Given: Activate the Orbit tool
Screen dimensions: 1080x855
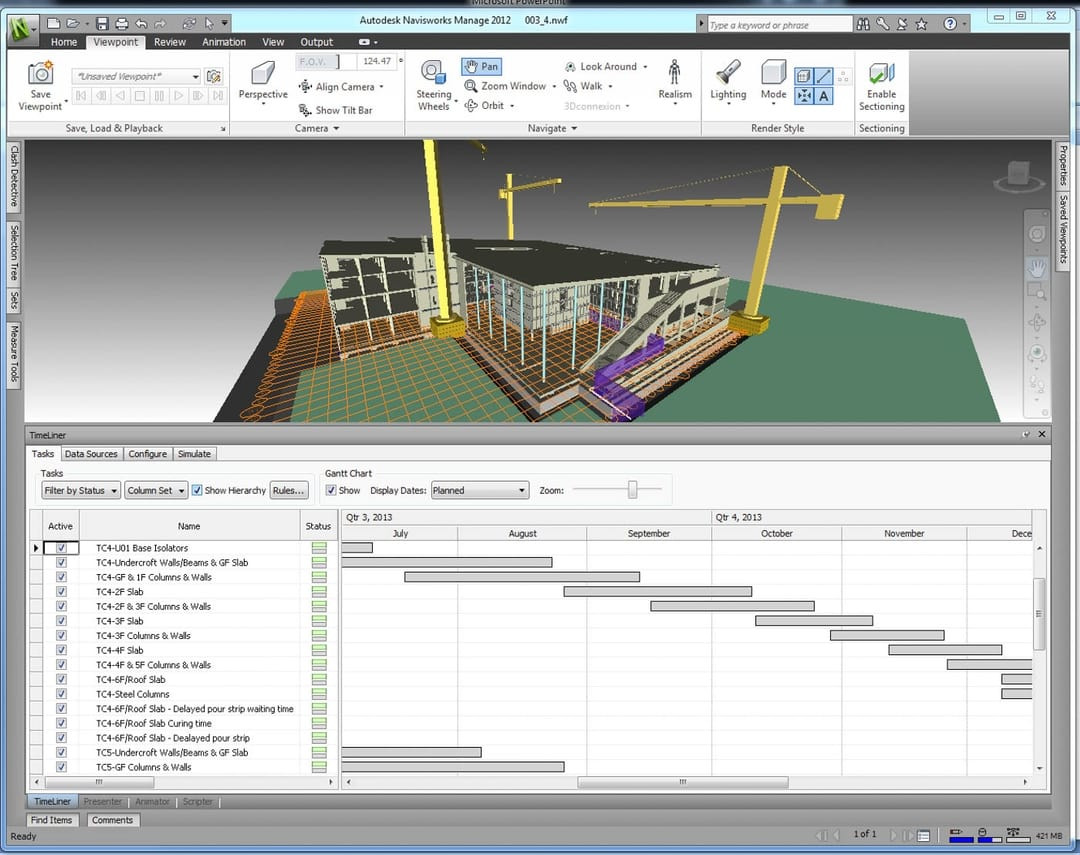Looking at the screenshot, I should 489,105.
